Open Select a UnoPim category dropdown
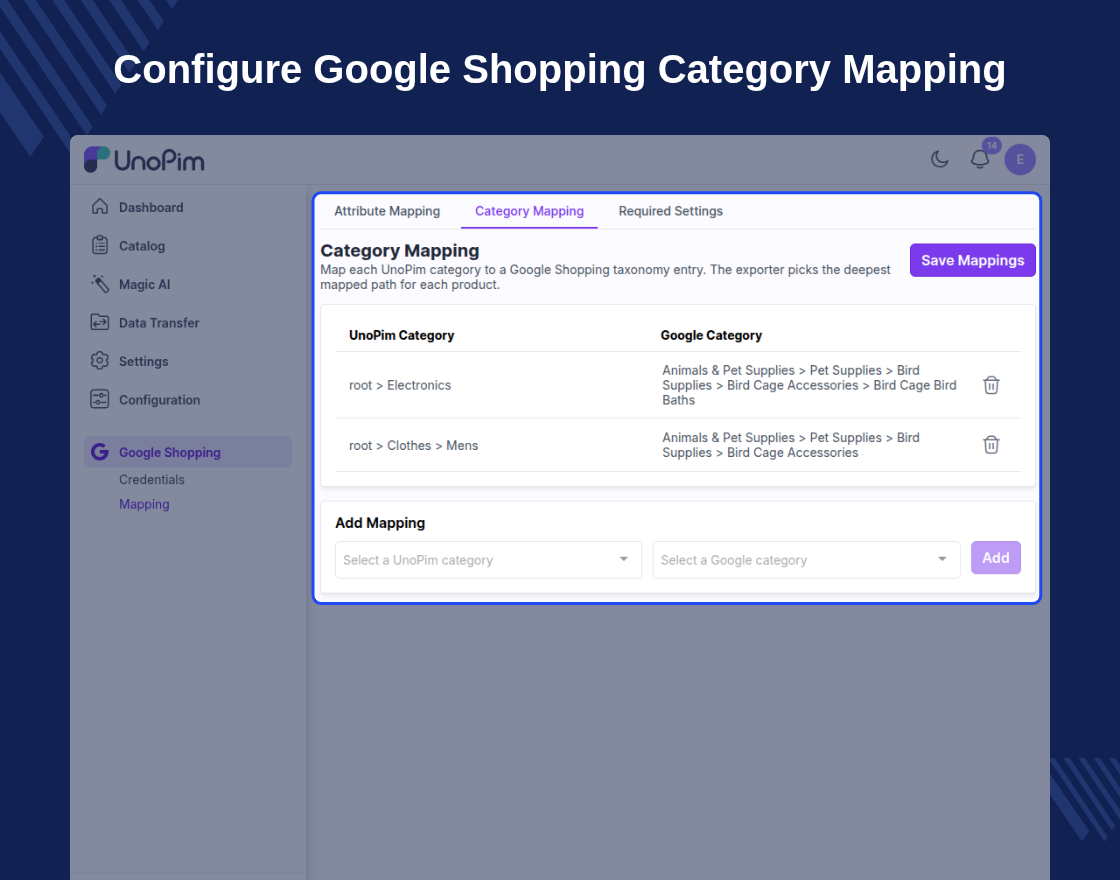 tap(489, 560)
